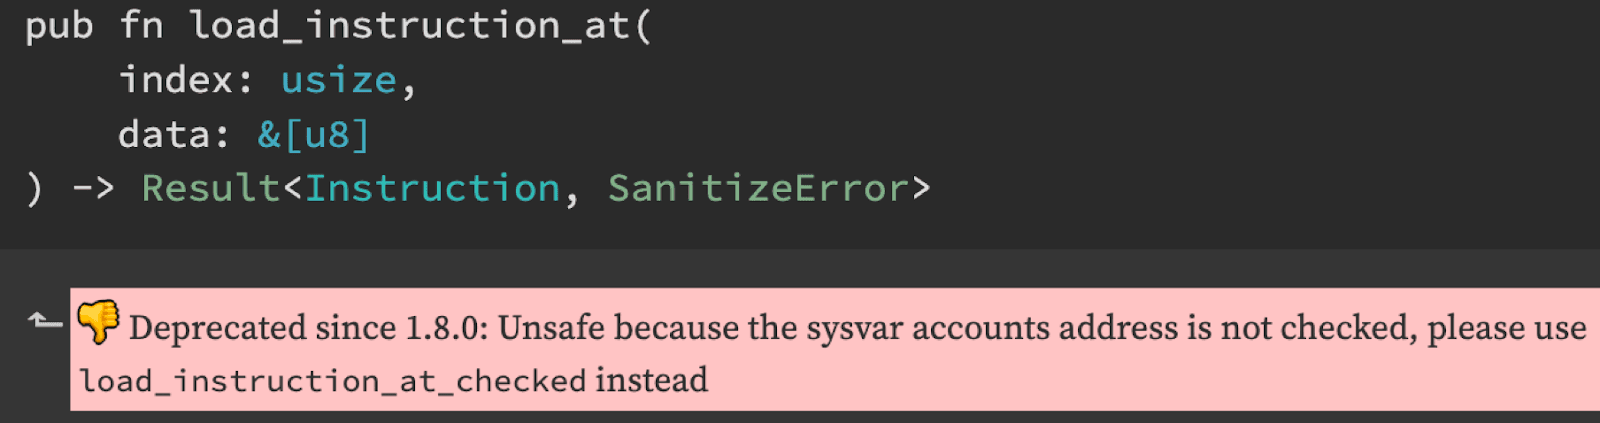Follow the Result type link
The width and height of the screenshot is (1600, 423).
pyautogui.click(x=211, y=188)
